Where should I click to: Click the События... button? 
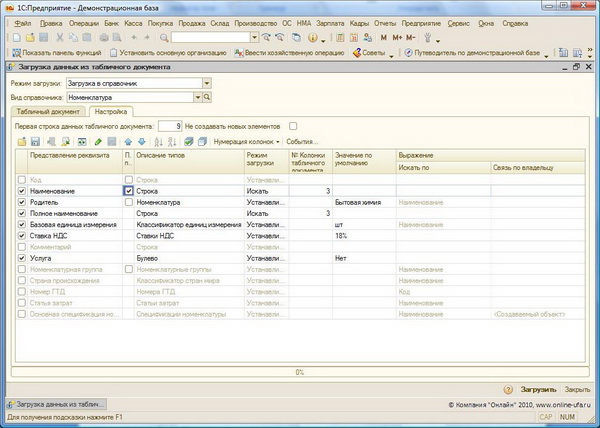point(302,142)
